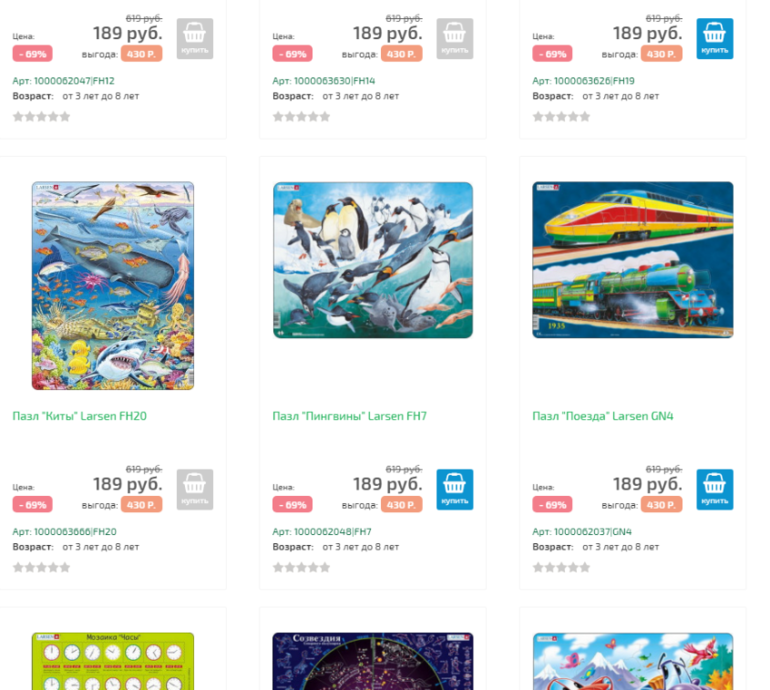Open the 'Пингвины' Larsen FH7 puzzle link

click(350, 416)
